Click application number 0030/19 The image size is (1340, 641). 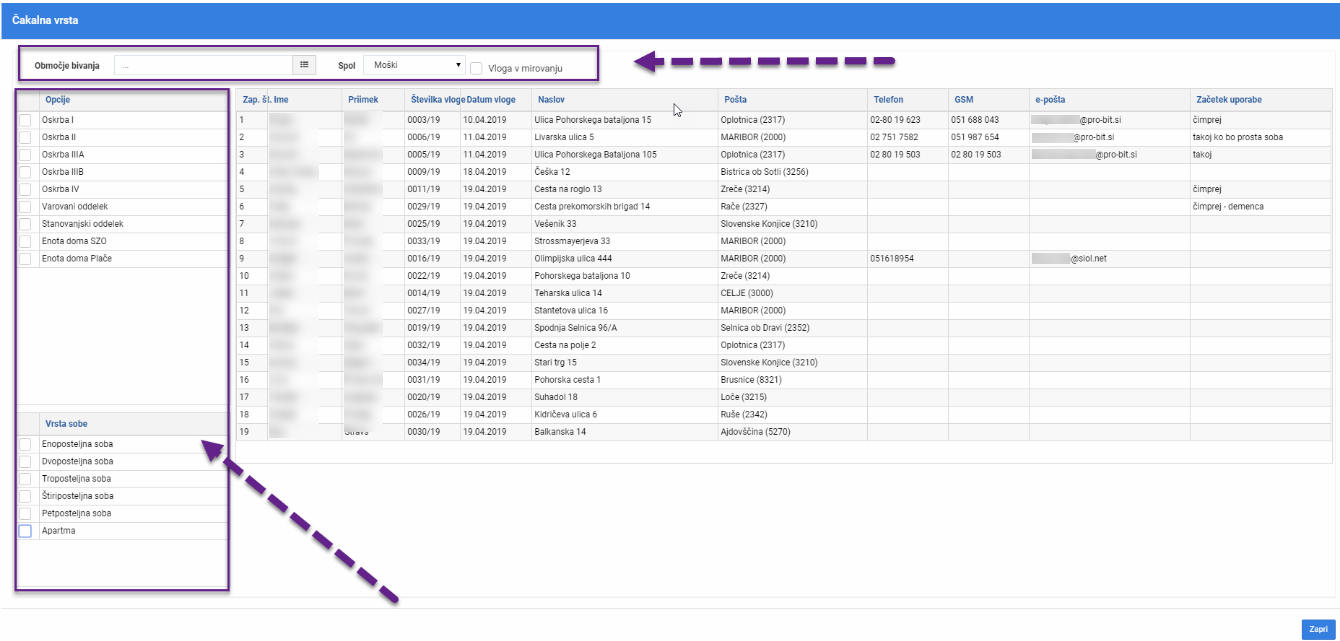tap(423, 432)
